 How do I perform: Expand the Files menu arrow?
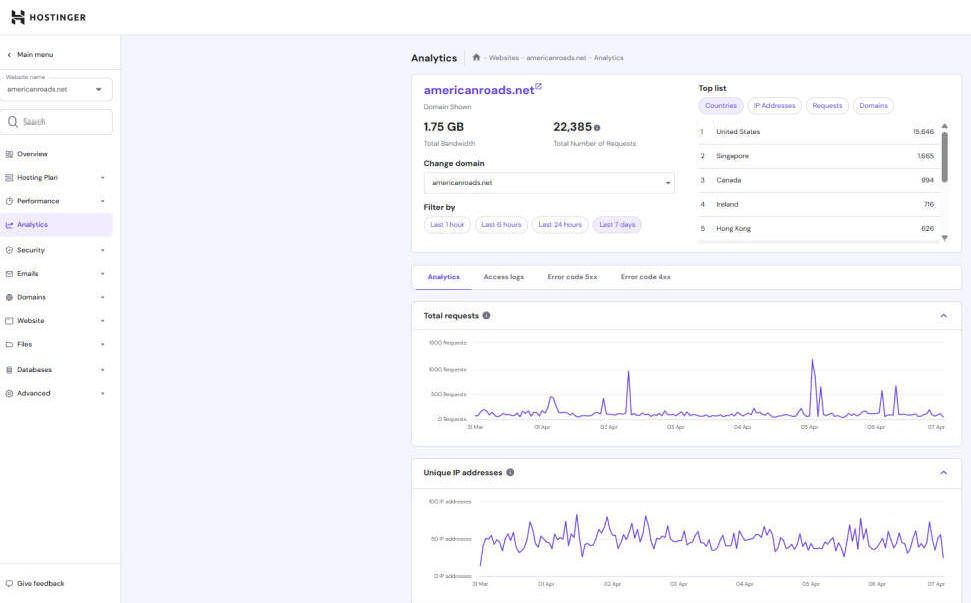(103, 344)
